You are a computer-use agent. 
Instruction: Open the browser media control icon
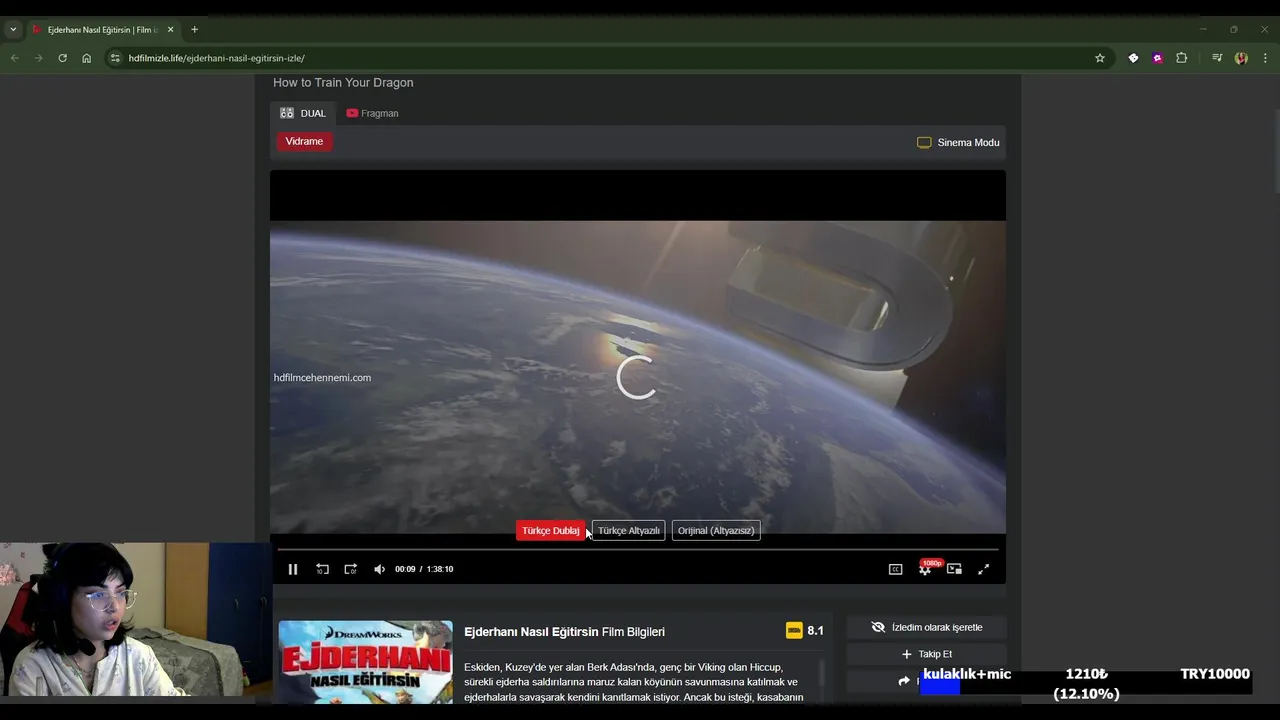(x=1217, y=58)
